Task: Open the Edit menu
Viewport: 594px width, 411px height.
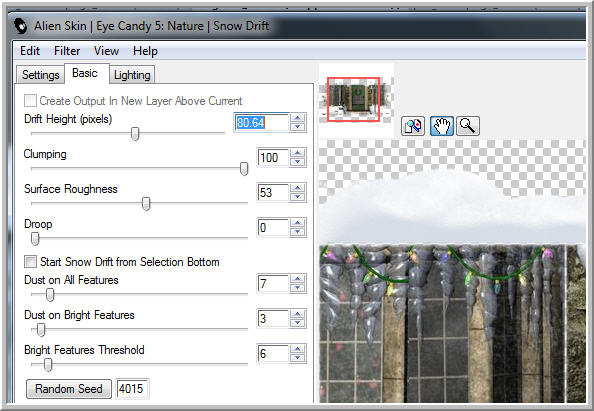Action: (30, 51)
